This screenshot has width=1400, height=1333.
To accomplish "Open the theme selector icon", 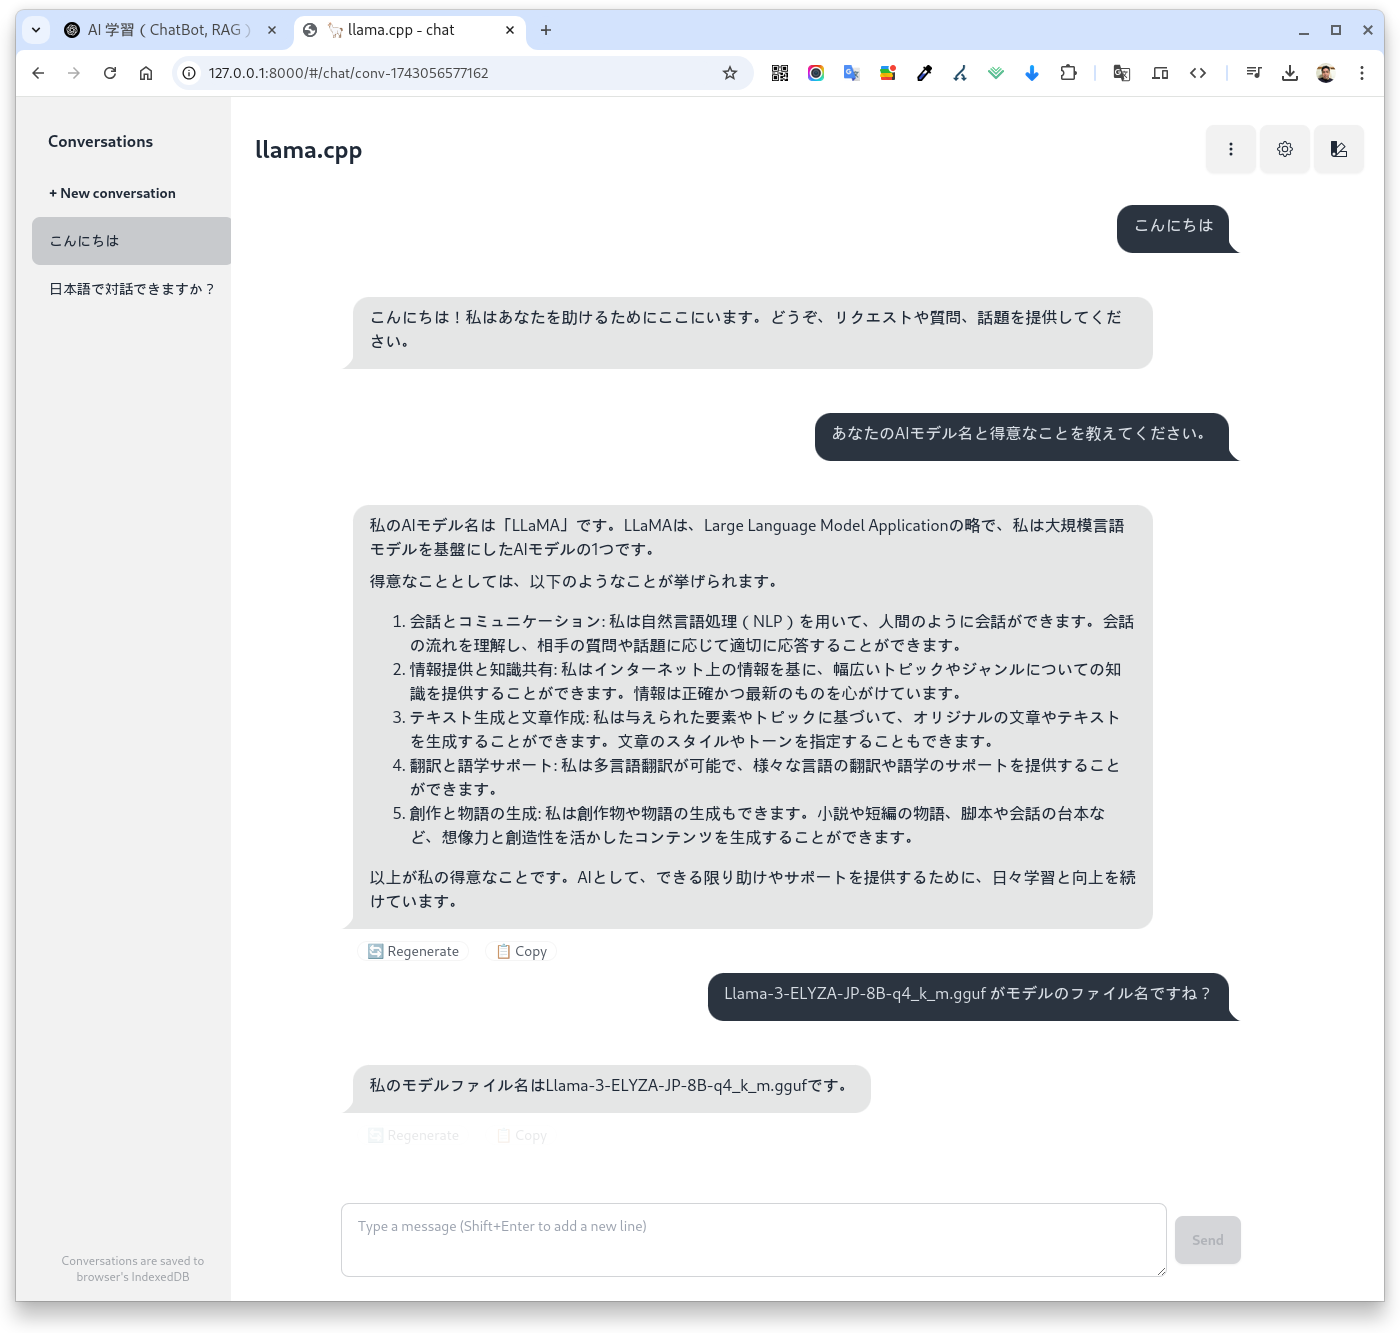I will point(1339,149).
